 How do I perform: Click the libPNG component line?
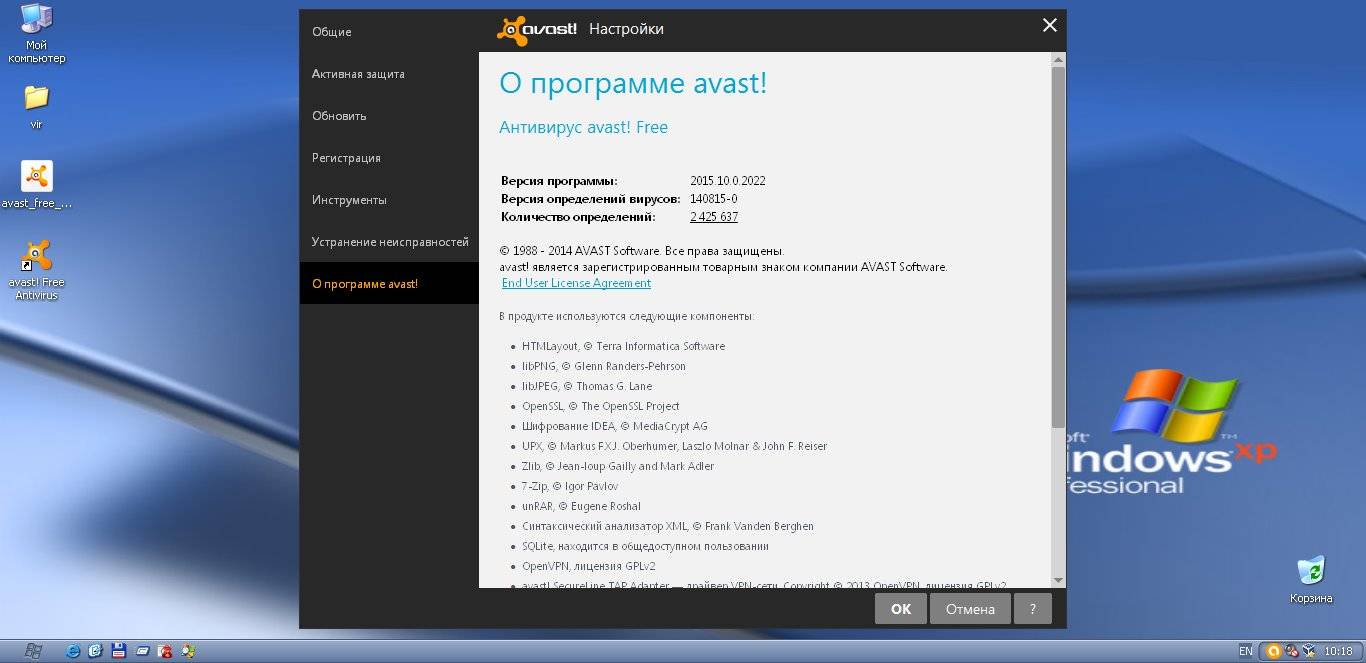(x=604, y=366)
